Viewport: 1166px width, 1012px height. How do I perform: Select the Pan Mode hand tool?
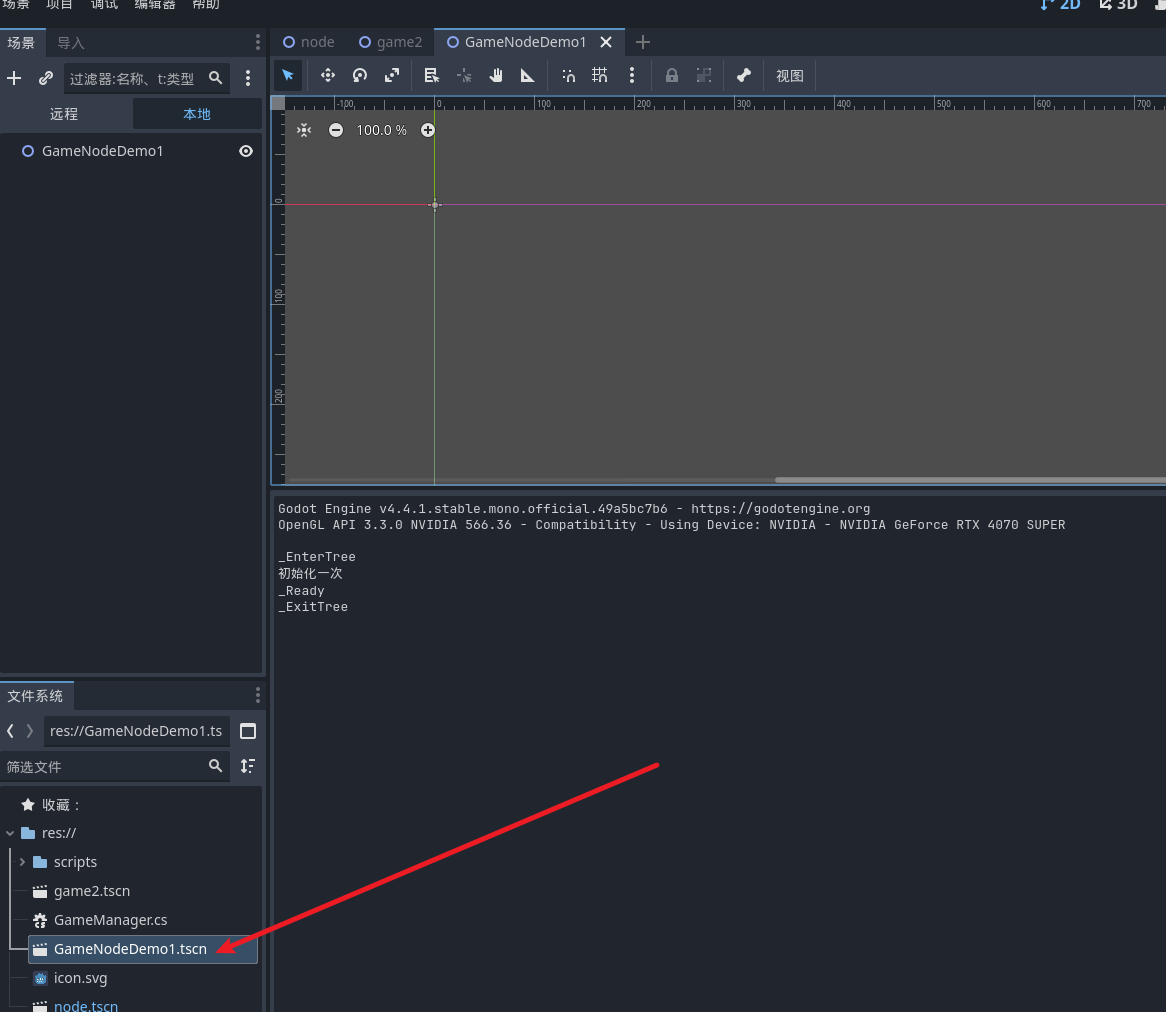click(x=496, y=75)
